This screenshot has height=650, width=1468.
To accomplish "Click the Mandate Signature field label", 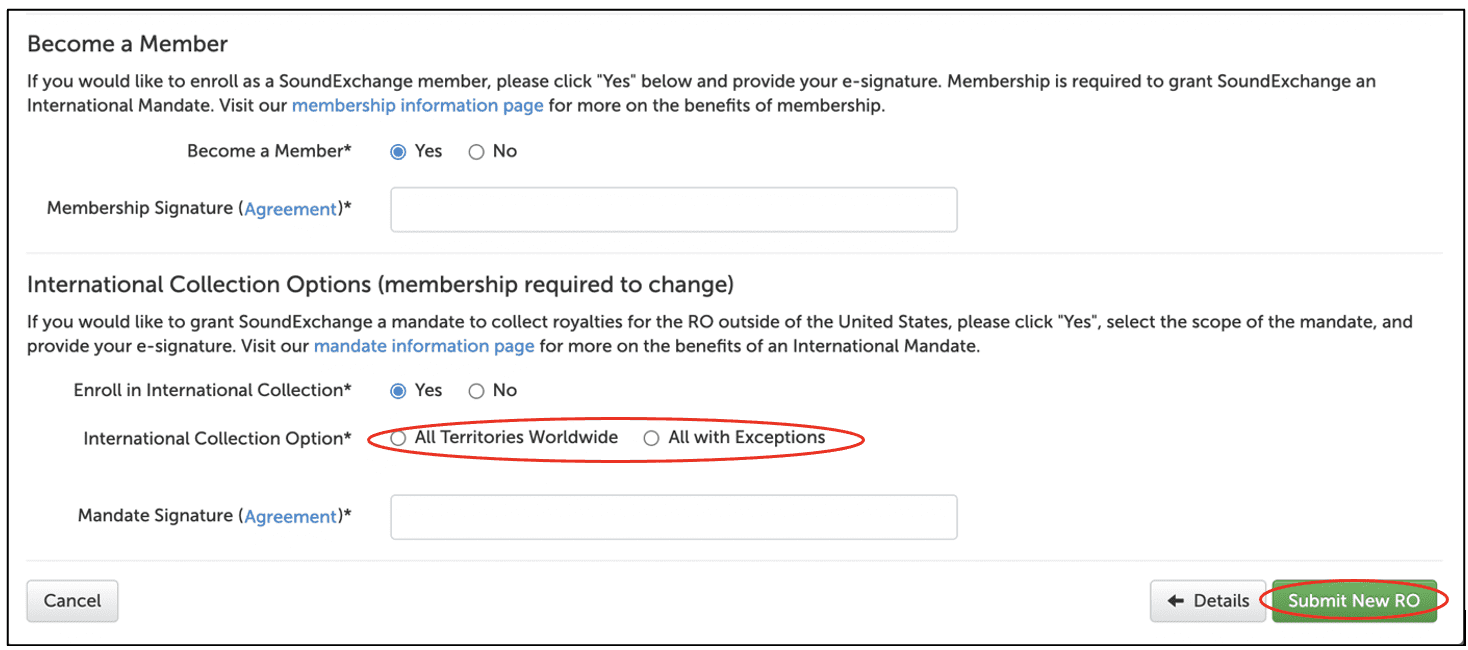I will click(x=157, y=515).
